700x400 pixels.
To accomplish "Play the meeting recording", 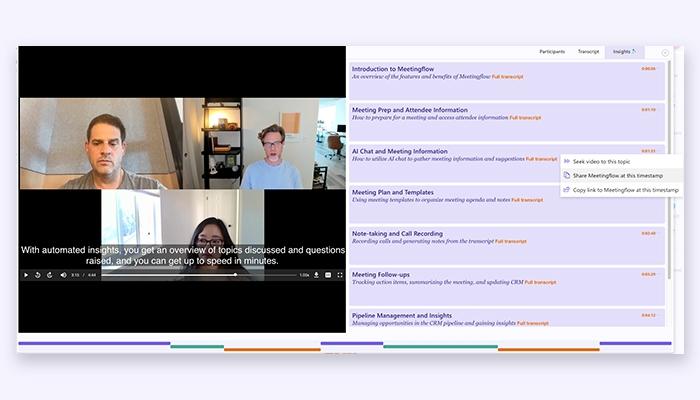I will [26, 275].
